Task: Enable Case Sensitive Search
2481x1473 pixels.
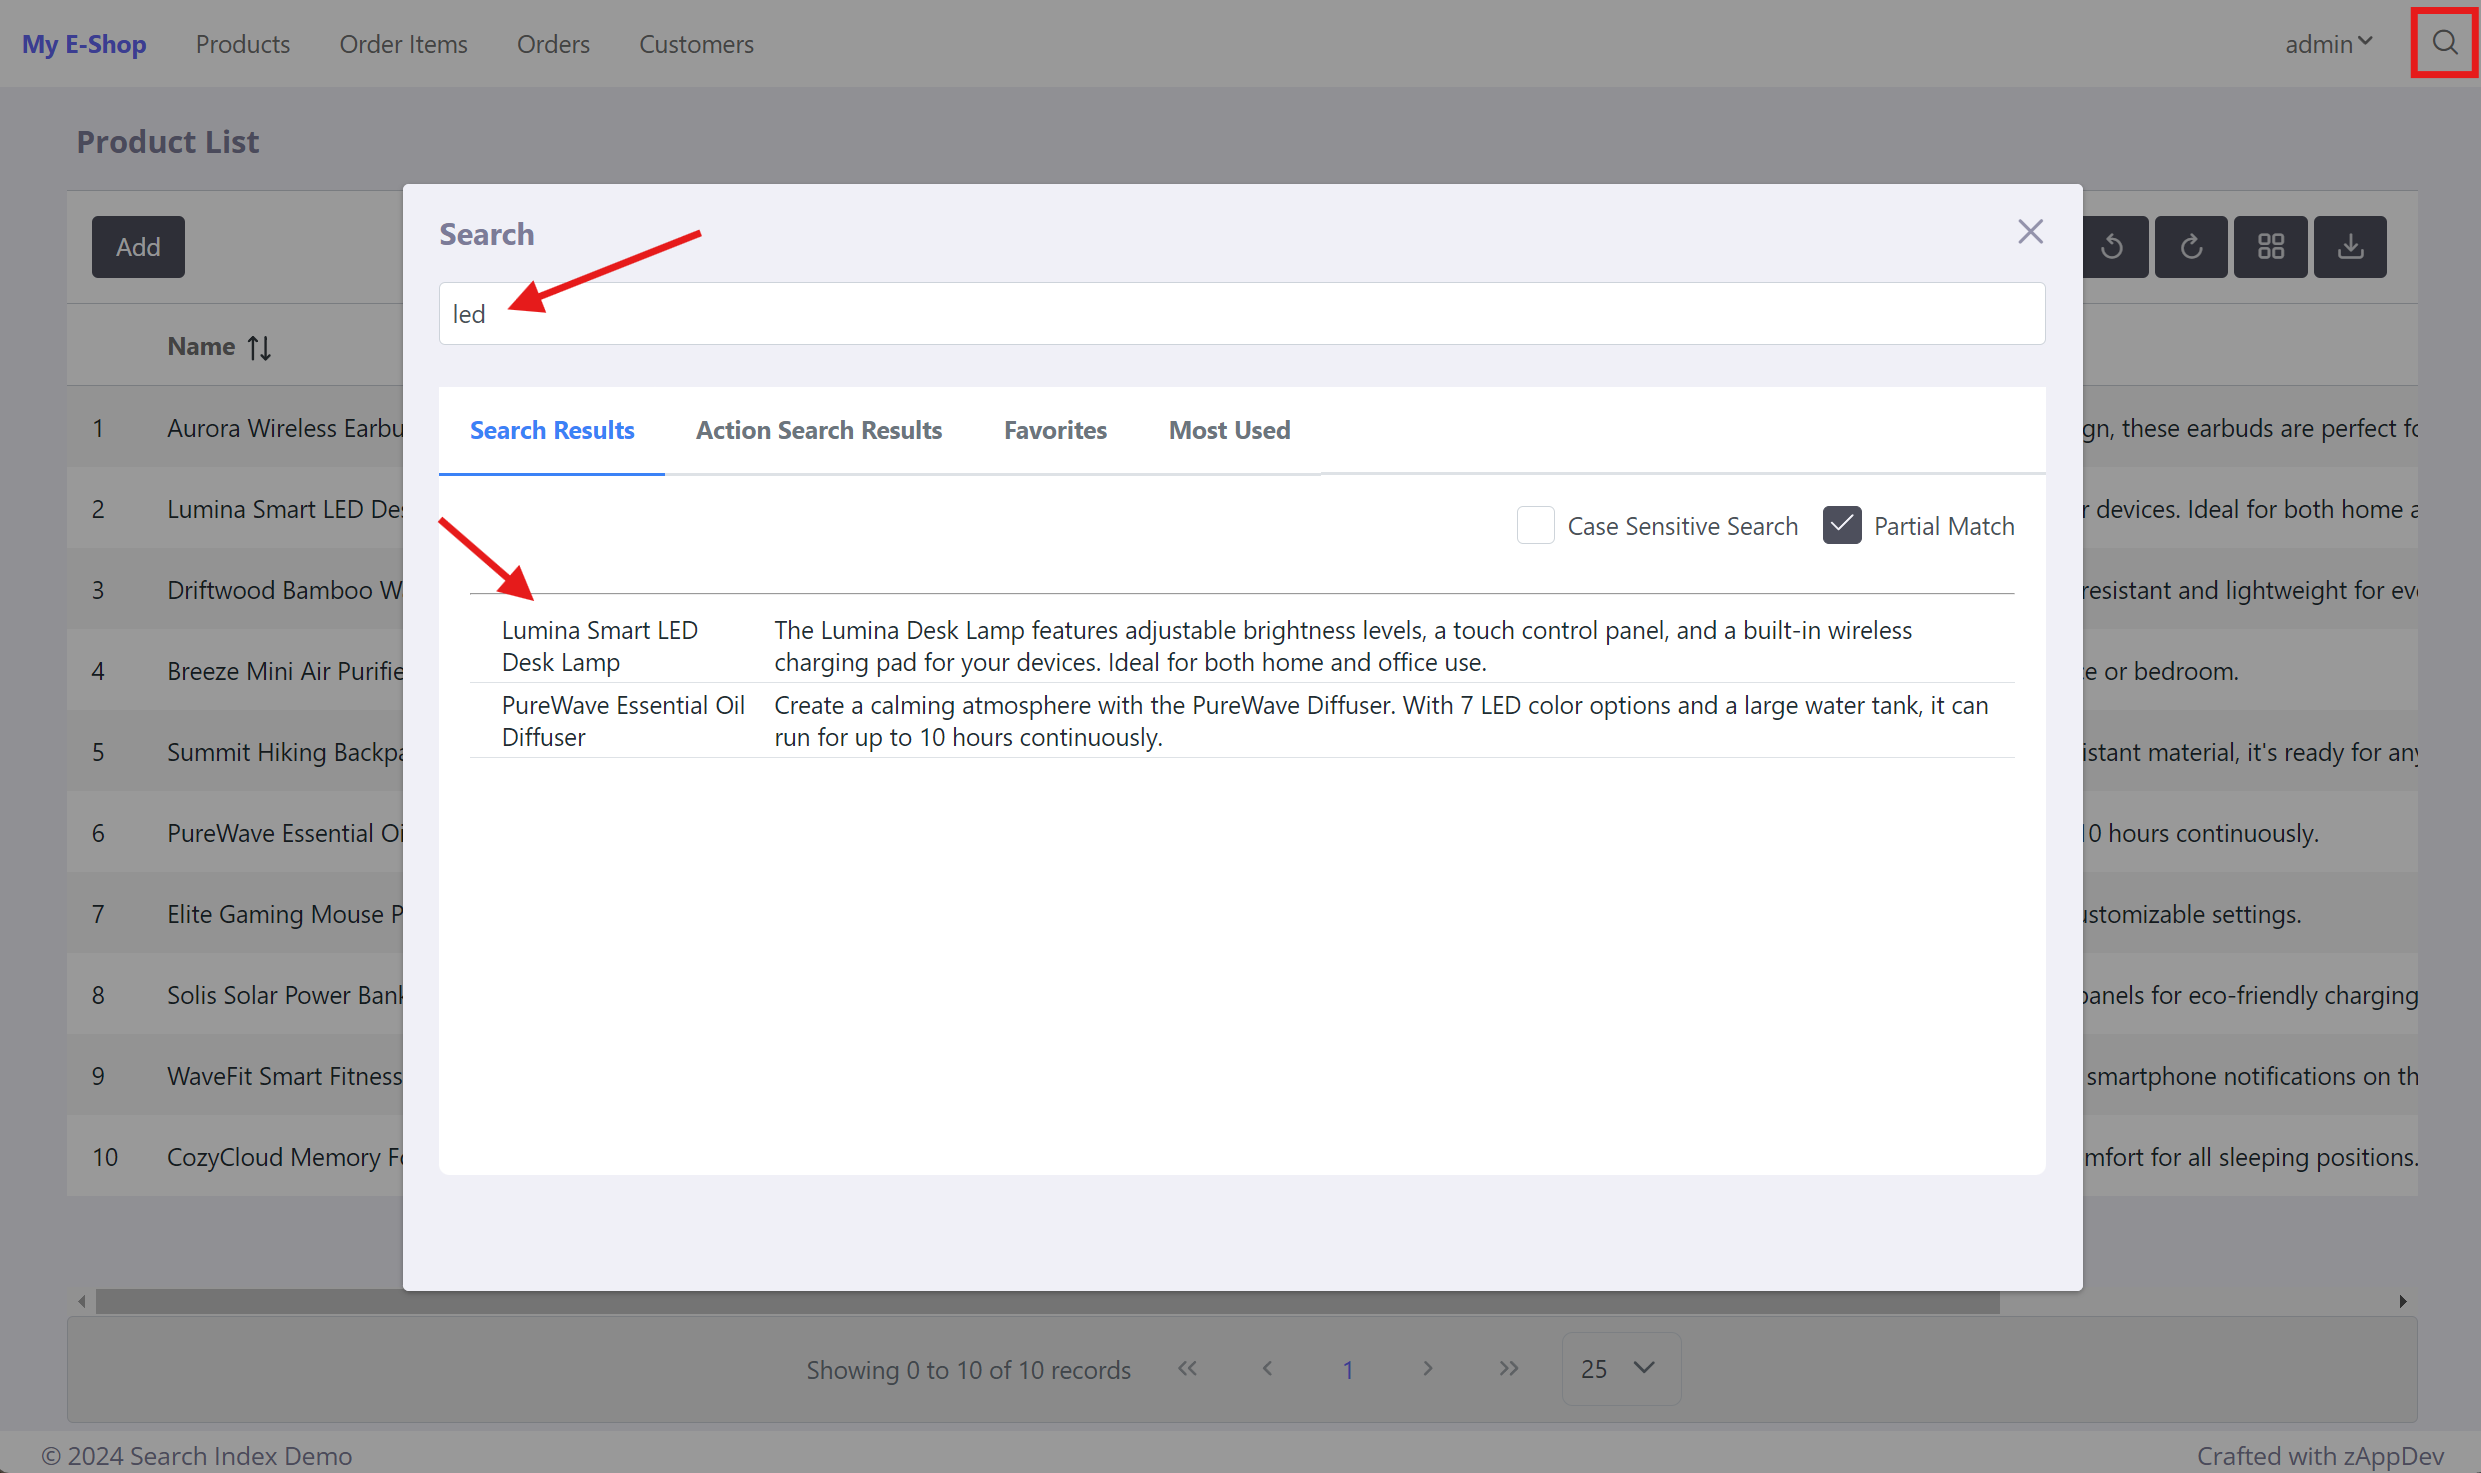Action: [x=1536, y=524]
